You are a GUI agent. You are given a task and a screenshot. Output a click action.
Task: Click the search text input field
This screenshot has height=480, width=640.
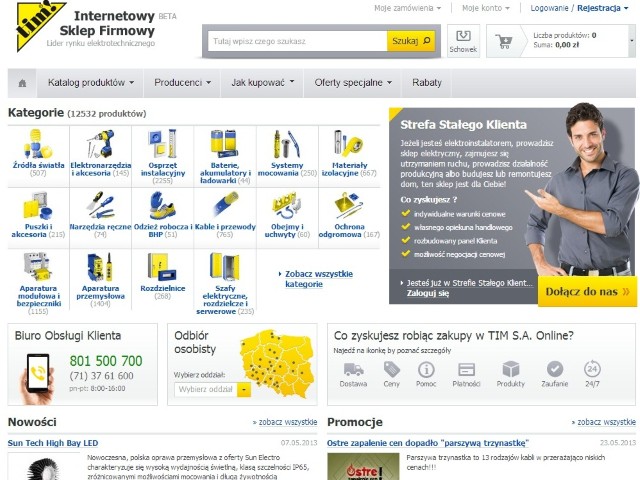coord(298,41)
